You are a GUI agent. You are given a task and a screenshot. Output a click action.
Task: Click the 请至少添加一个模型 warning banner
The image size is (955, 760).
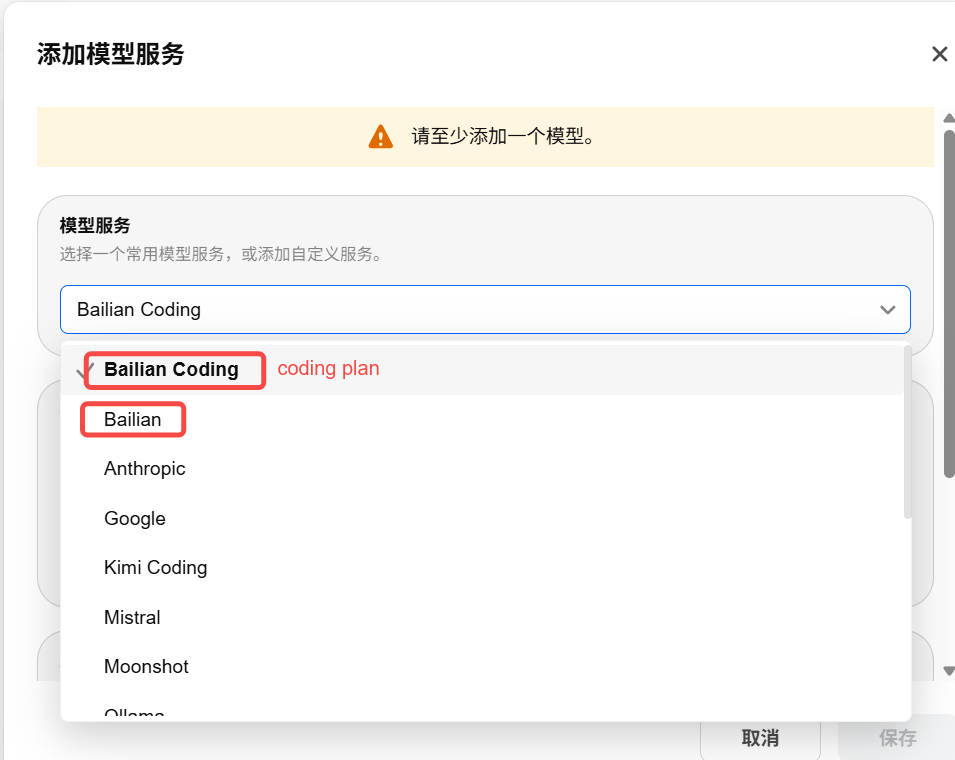485,137
